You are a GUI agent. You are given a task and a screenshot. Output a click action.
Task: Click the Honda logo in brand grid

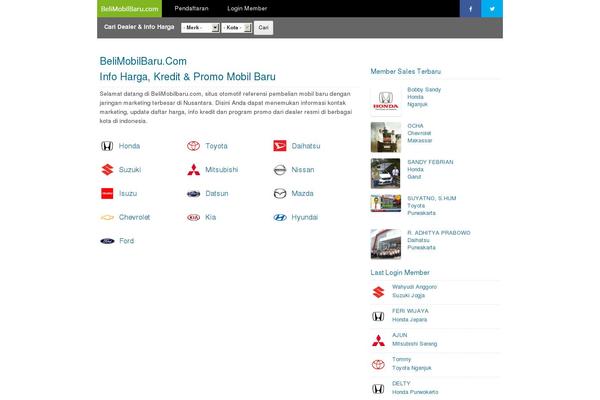click(x=107, y=146)
